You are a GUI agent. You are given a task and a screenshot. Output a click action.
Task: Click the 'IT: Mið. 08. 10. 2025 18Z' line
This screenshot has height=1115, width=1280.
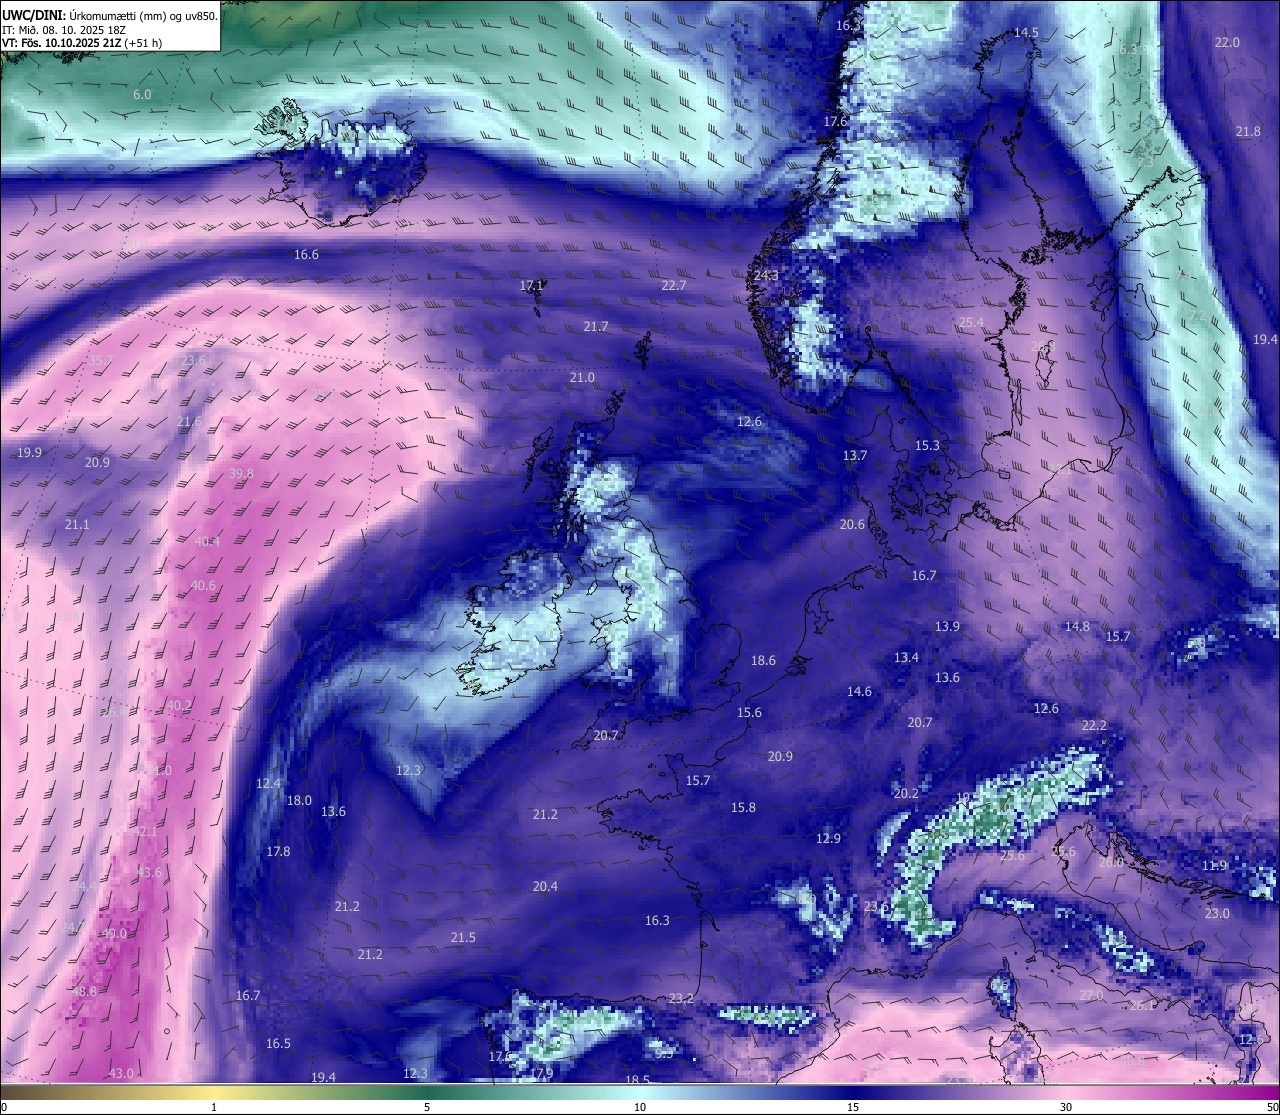[x=63, y=29]
